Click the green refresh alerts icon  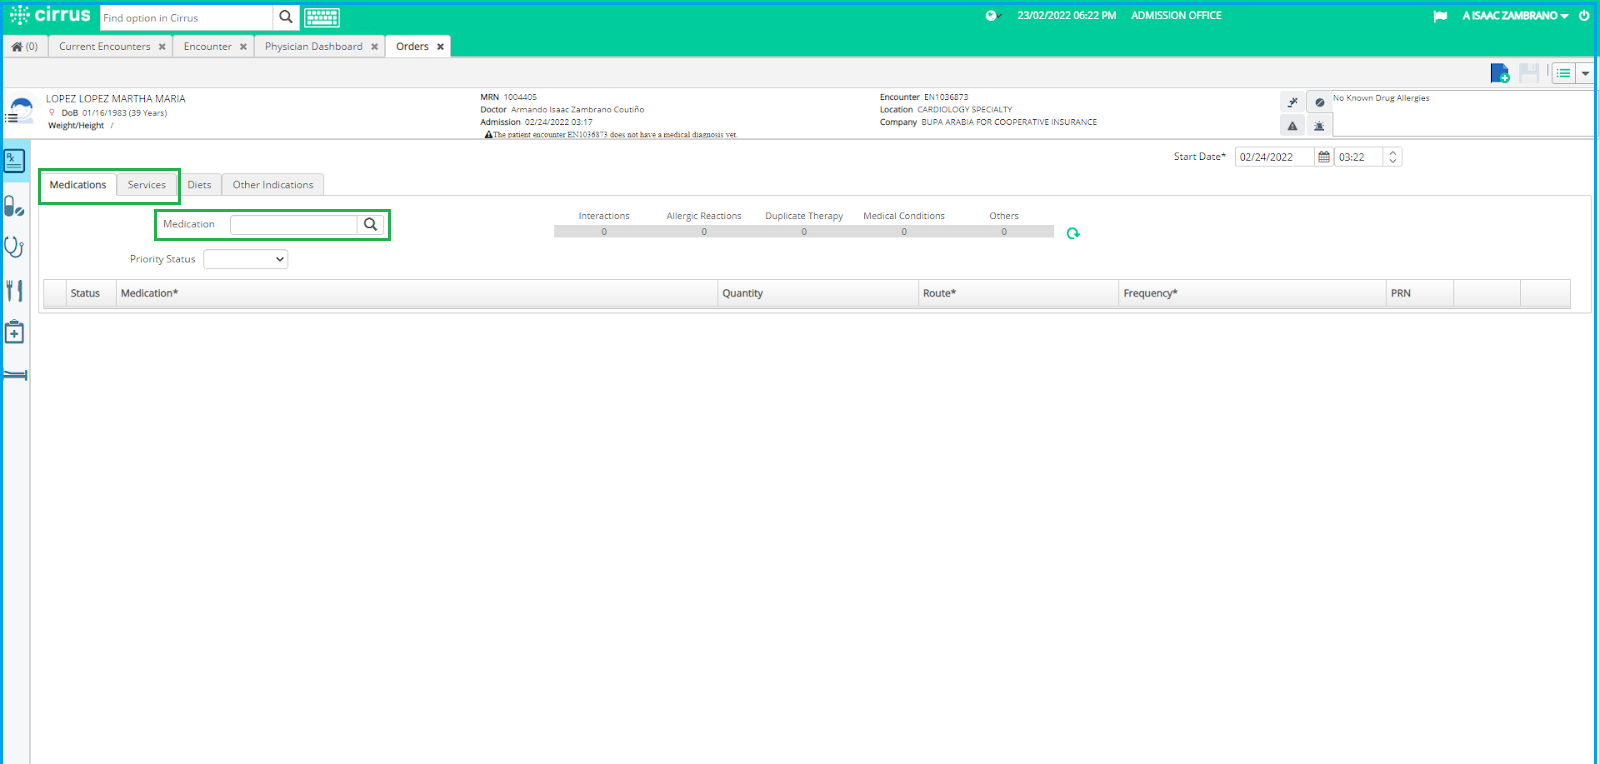[x=1073, y=233]
